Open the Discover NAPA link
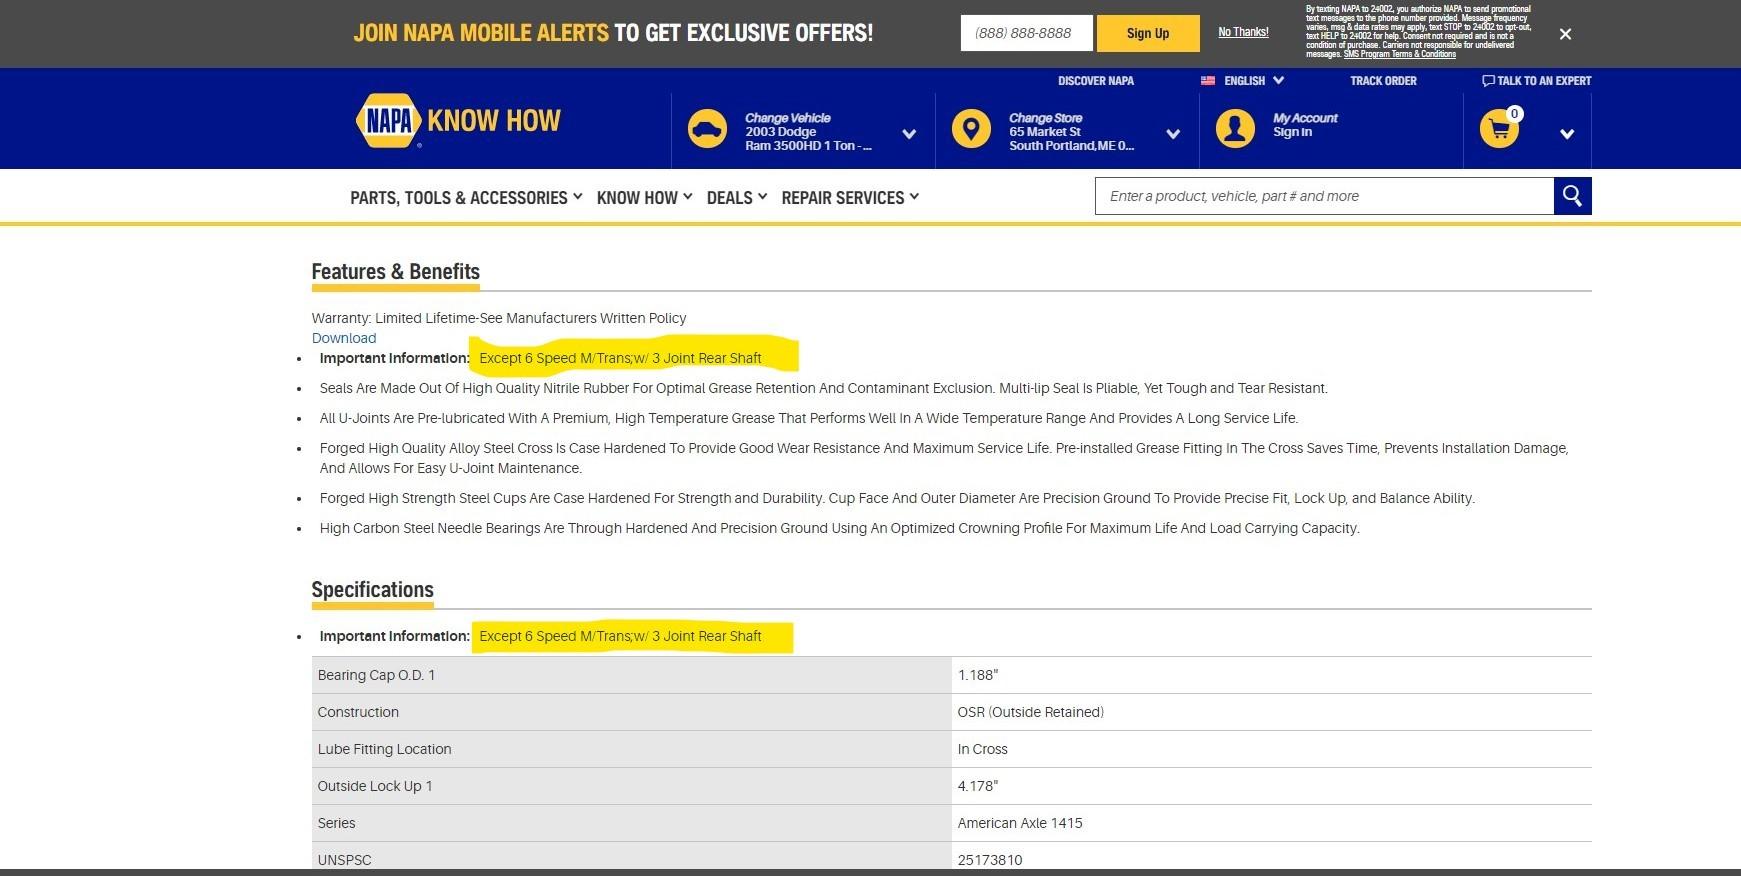 pyautogui.click(x=1096, y=81)
